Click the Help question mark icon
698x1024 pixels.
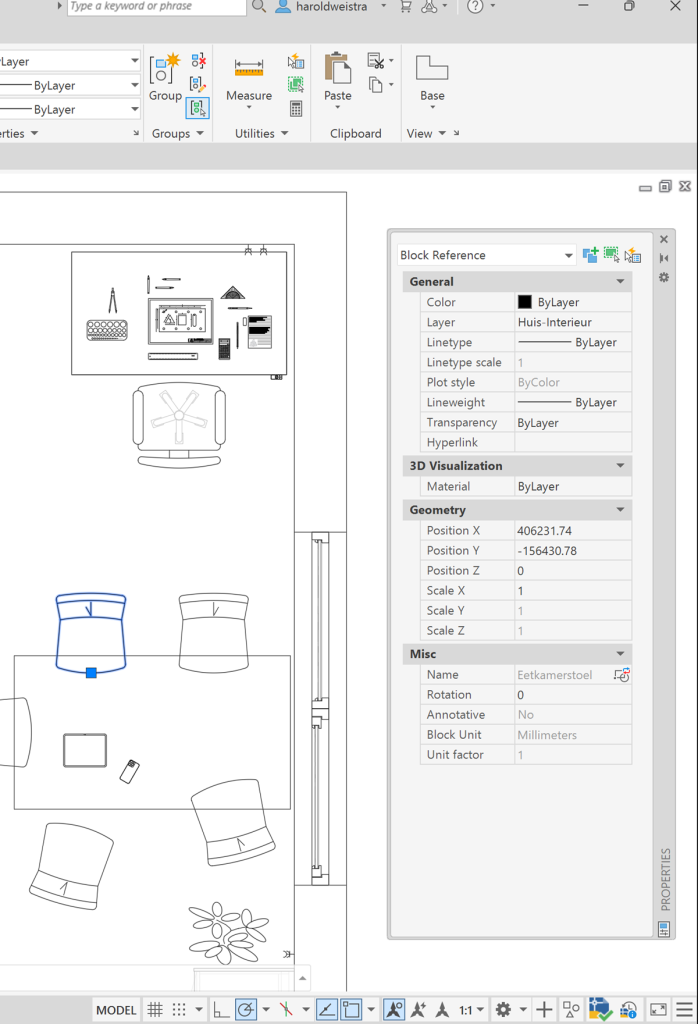(x=475, y=7)
